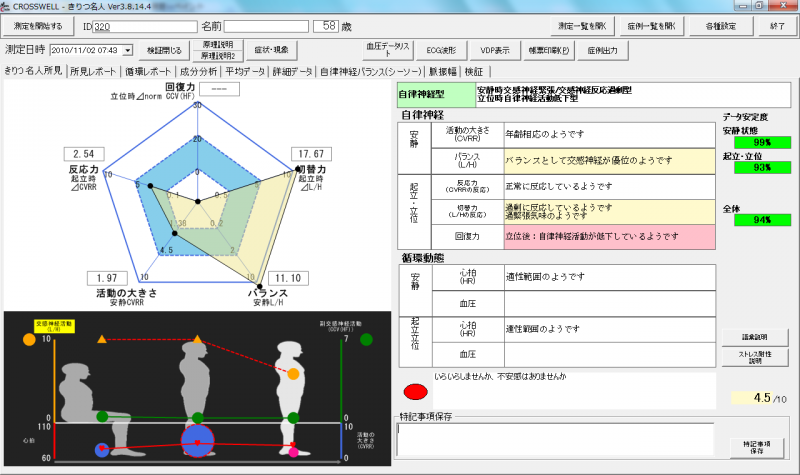Click the ID input field

pyautogui.click(x=150, y=25)
